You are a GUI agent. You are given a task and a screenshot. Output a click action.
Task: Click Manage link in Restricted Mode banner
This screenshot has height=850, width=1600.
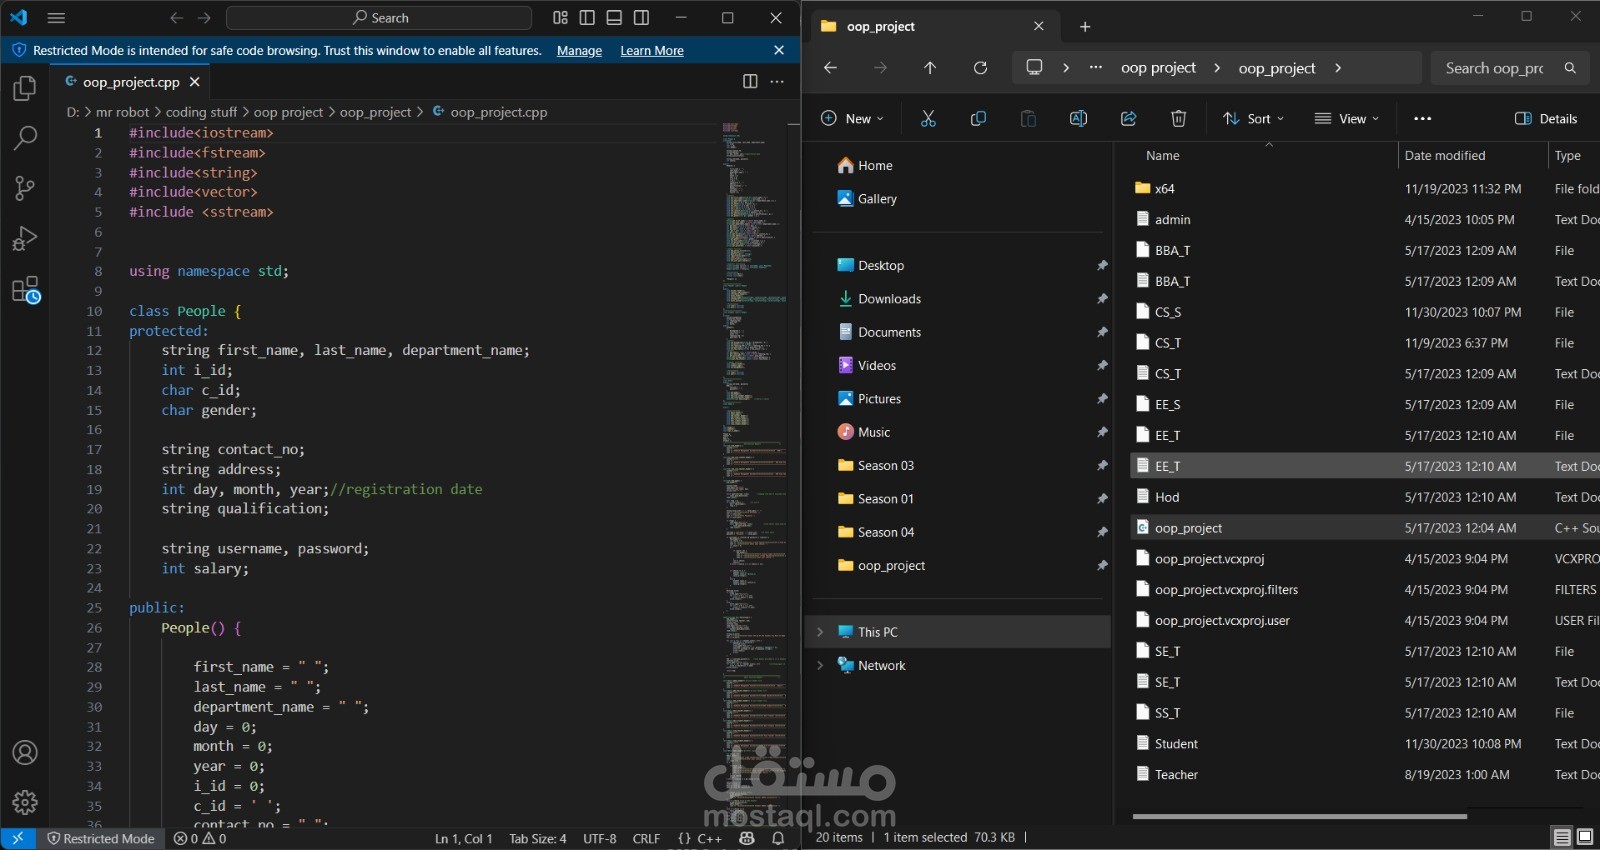(x=579, y=51)
